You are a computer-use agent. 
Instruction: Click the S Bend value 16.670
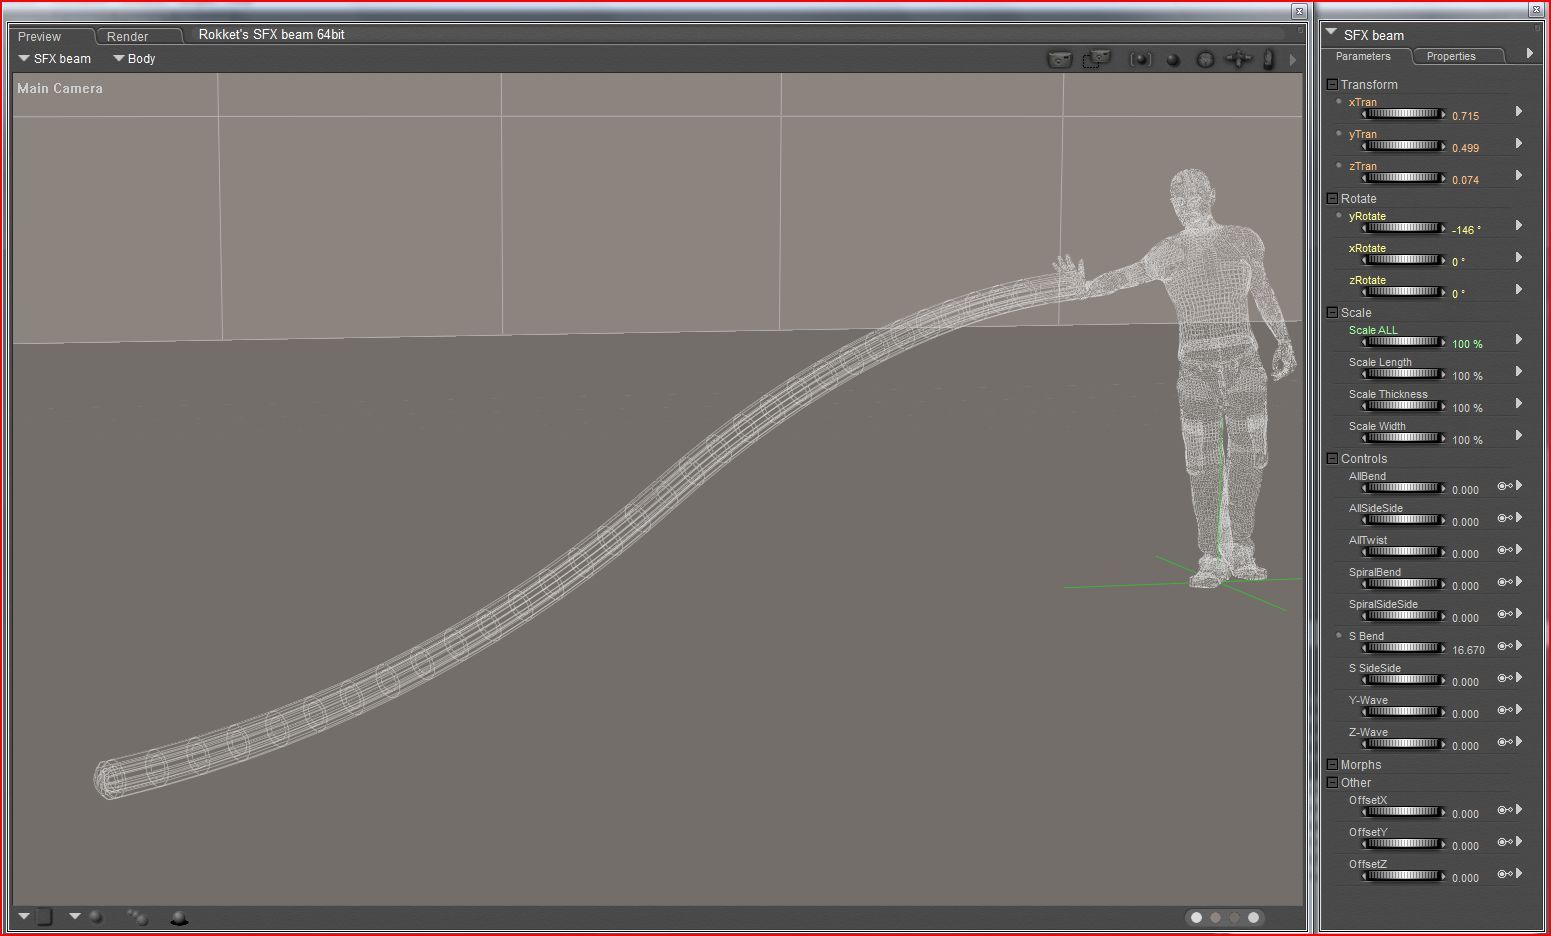pyautogui.click(x=1468, y=650)
